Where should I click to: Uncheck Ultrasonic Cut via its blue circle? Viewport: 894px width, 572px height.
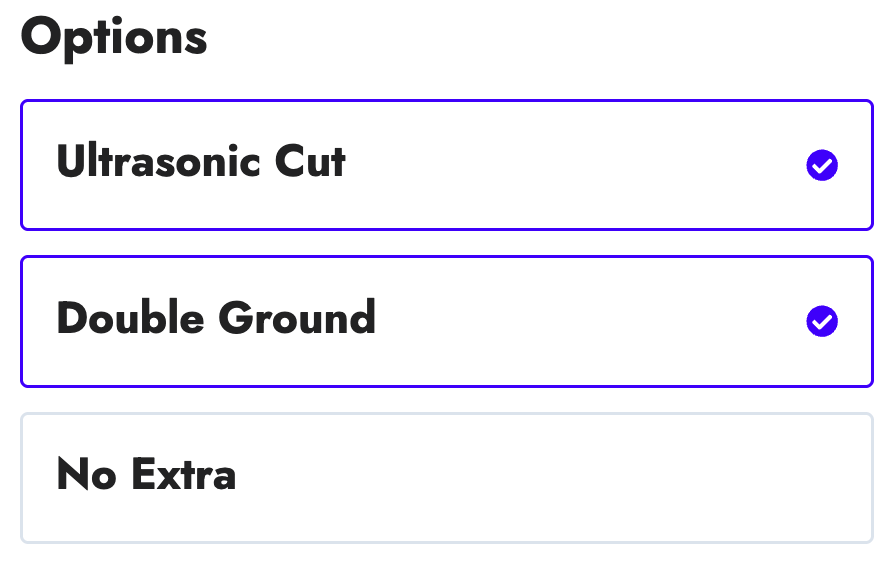pyautogui.click(x=822, y=165)
